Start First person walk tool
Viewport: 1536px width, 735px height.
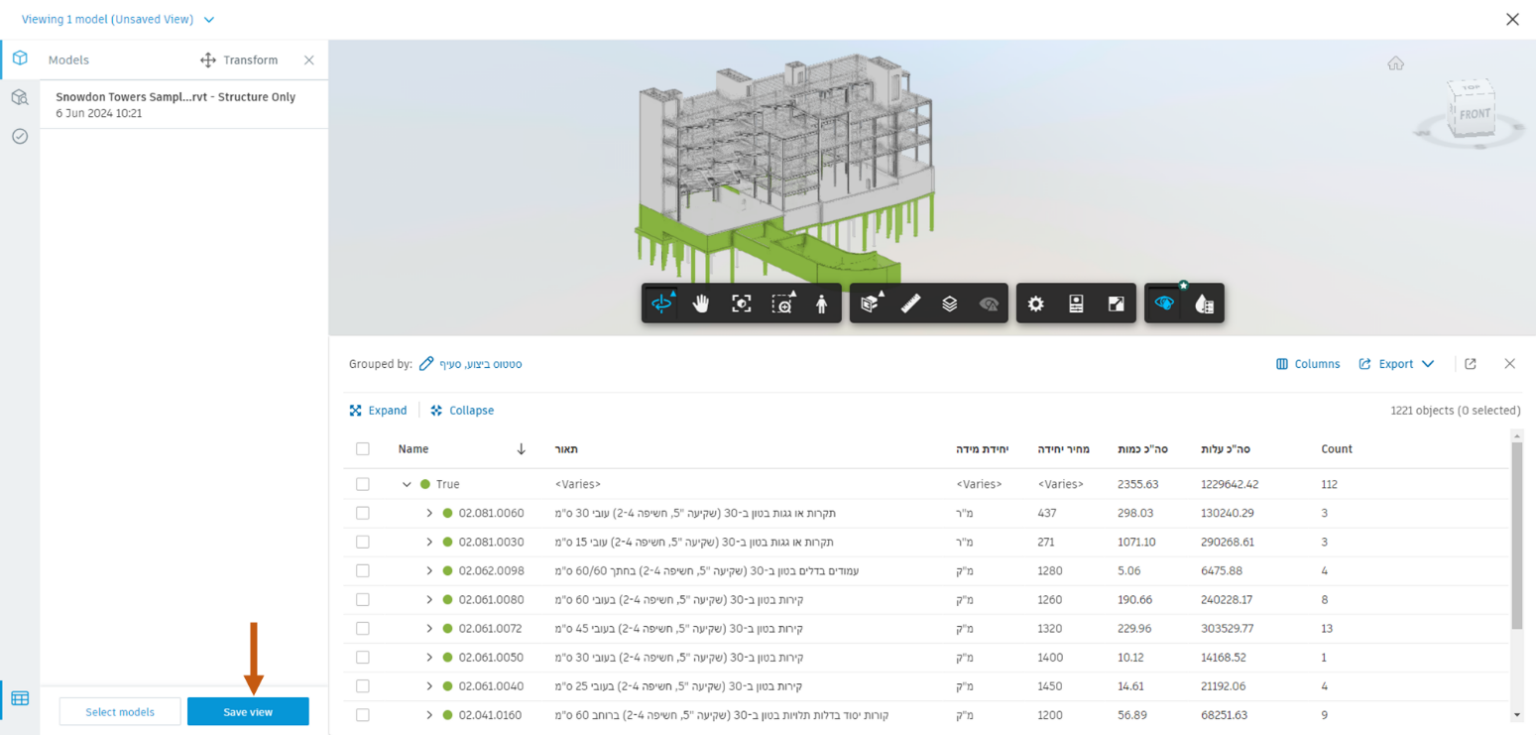click(822, 304)
